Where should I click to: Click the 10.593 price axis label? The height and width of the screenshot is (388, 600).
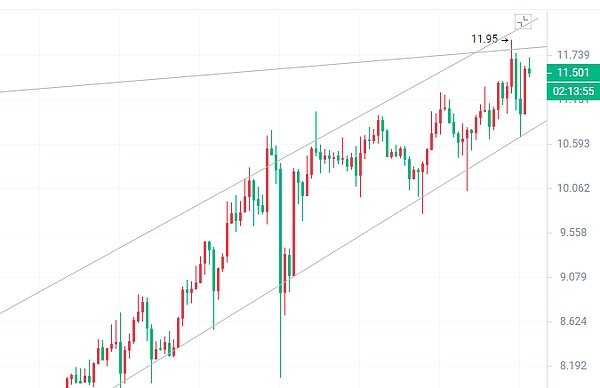pyautogui.click(x=573, y=144)
